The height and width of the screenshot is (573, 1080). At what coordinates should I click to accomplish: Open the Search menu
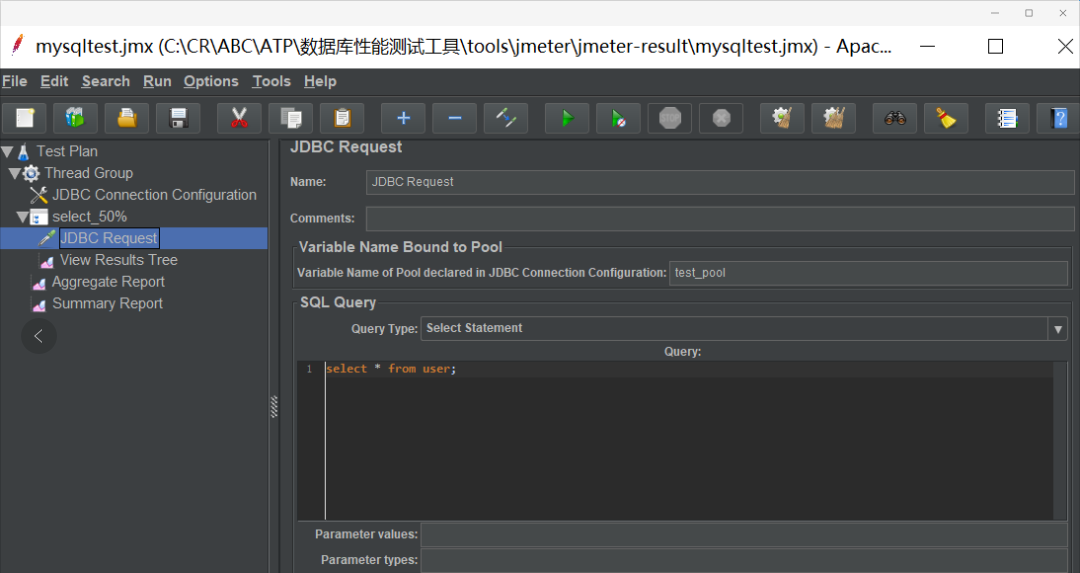point(105,81)
